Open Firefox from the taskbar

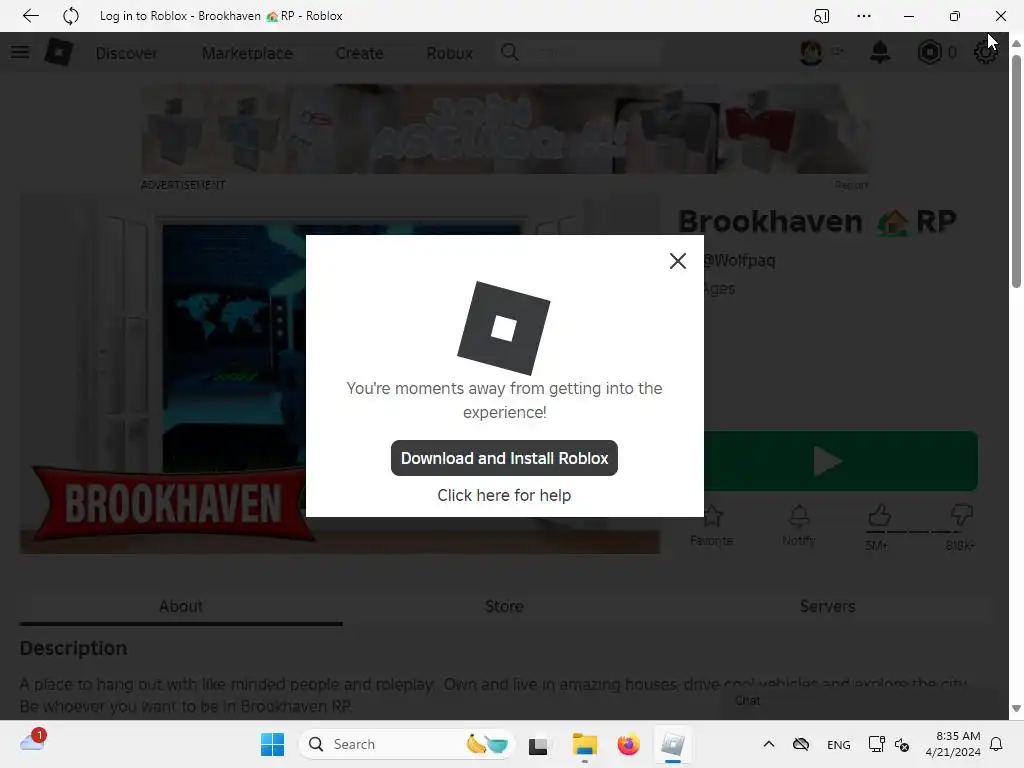tap(628, 744)
